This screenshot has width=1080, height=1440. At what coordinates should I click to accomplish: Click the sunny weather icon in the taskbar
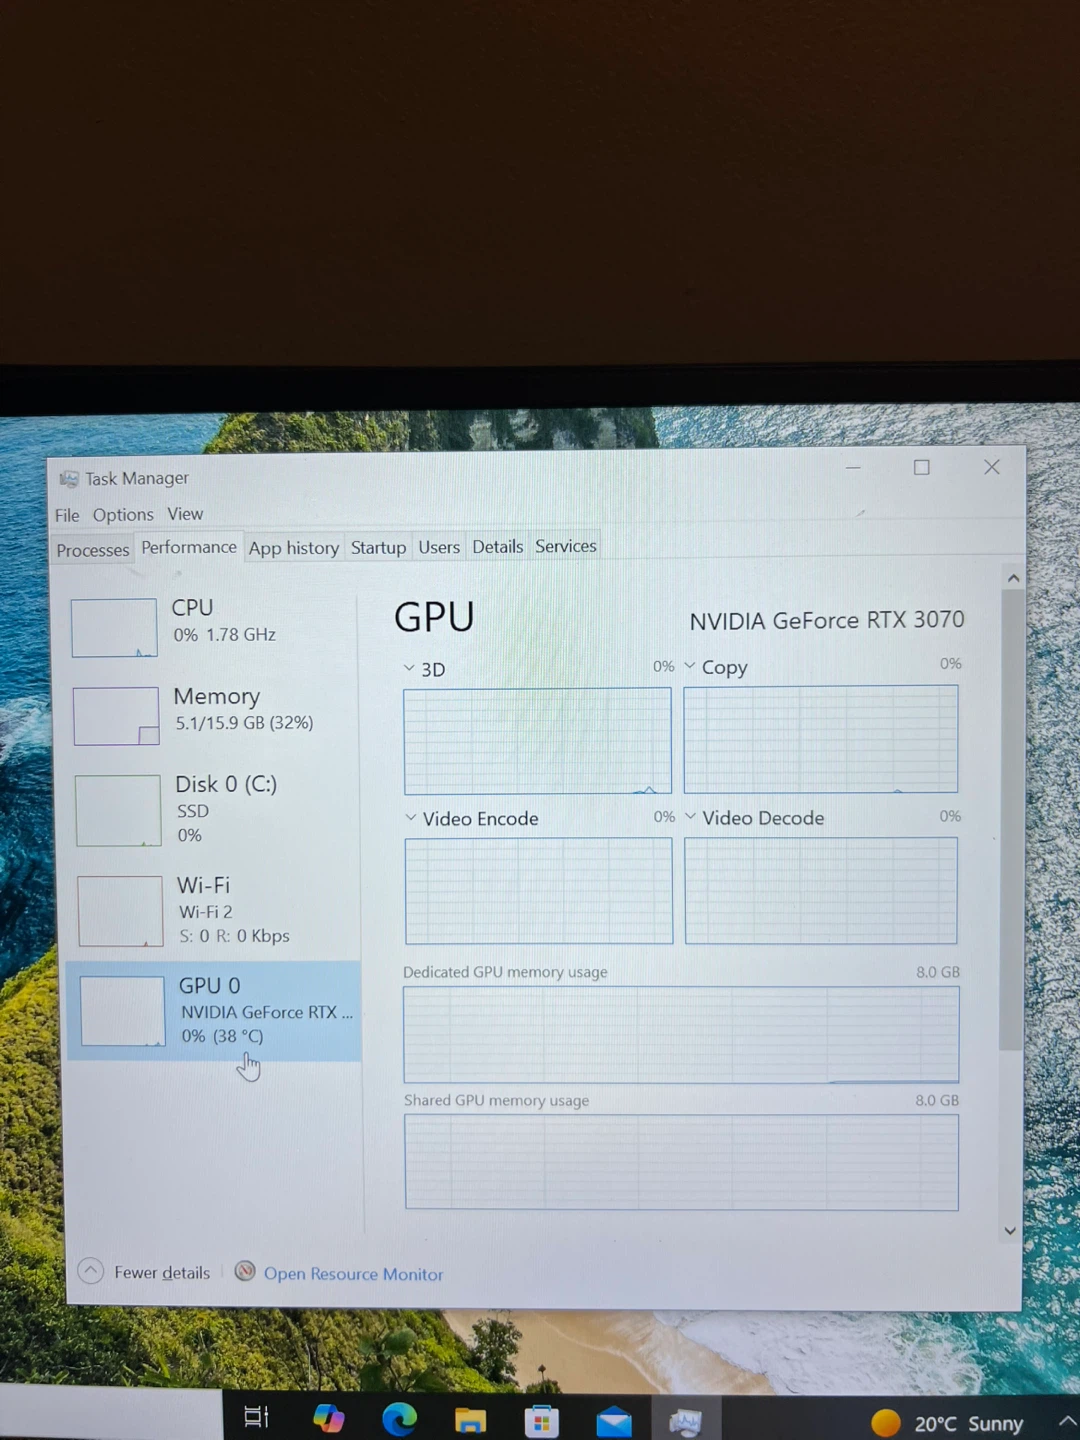tap(885, 1422)
